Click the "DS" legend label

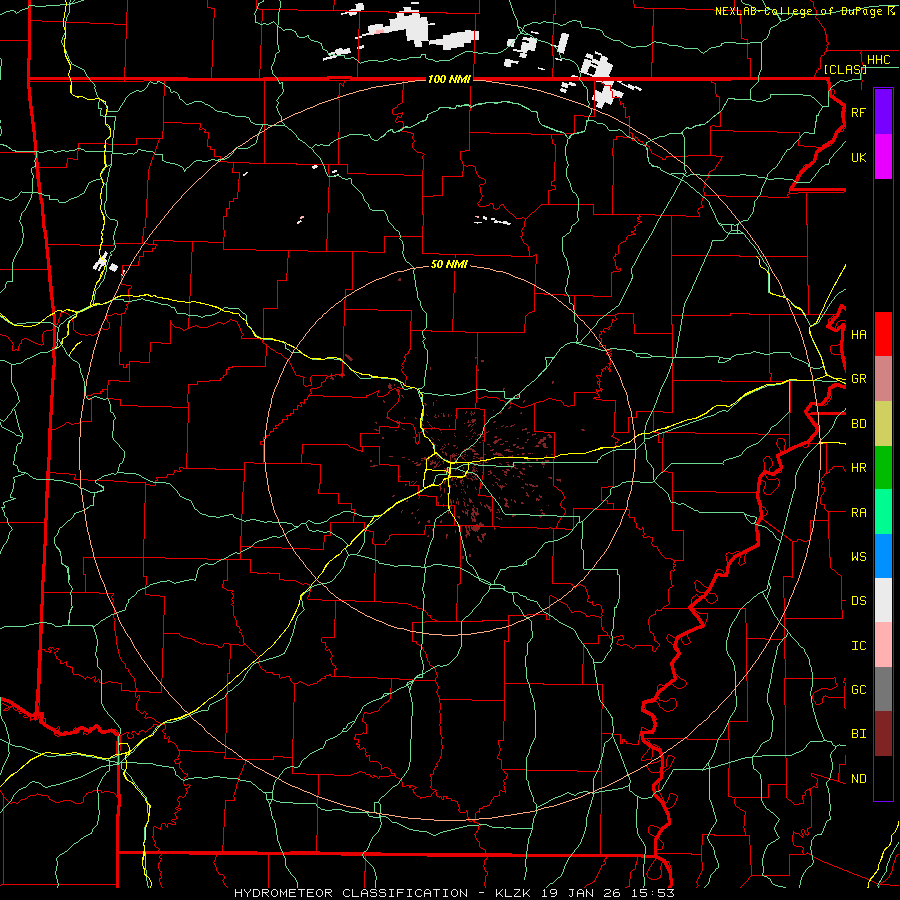(859, 600)
